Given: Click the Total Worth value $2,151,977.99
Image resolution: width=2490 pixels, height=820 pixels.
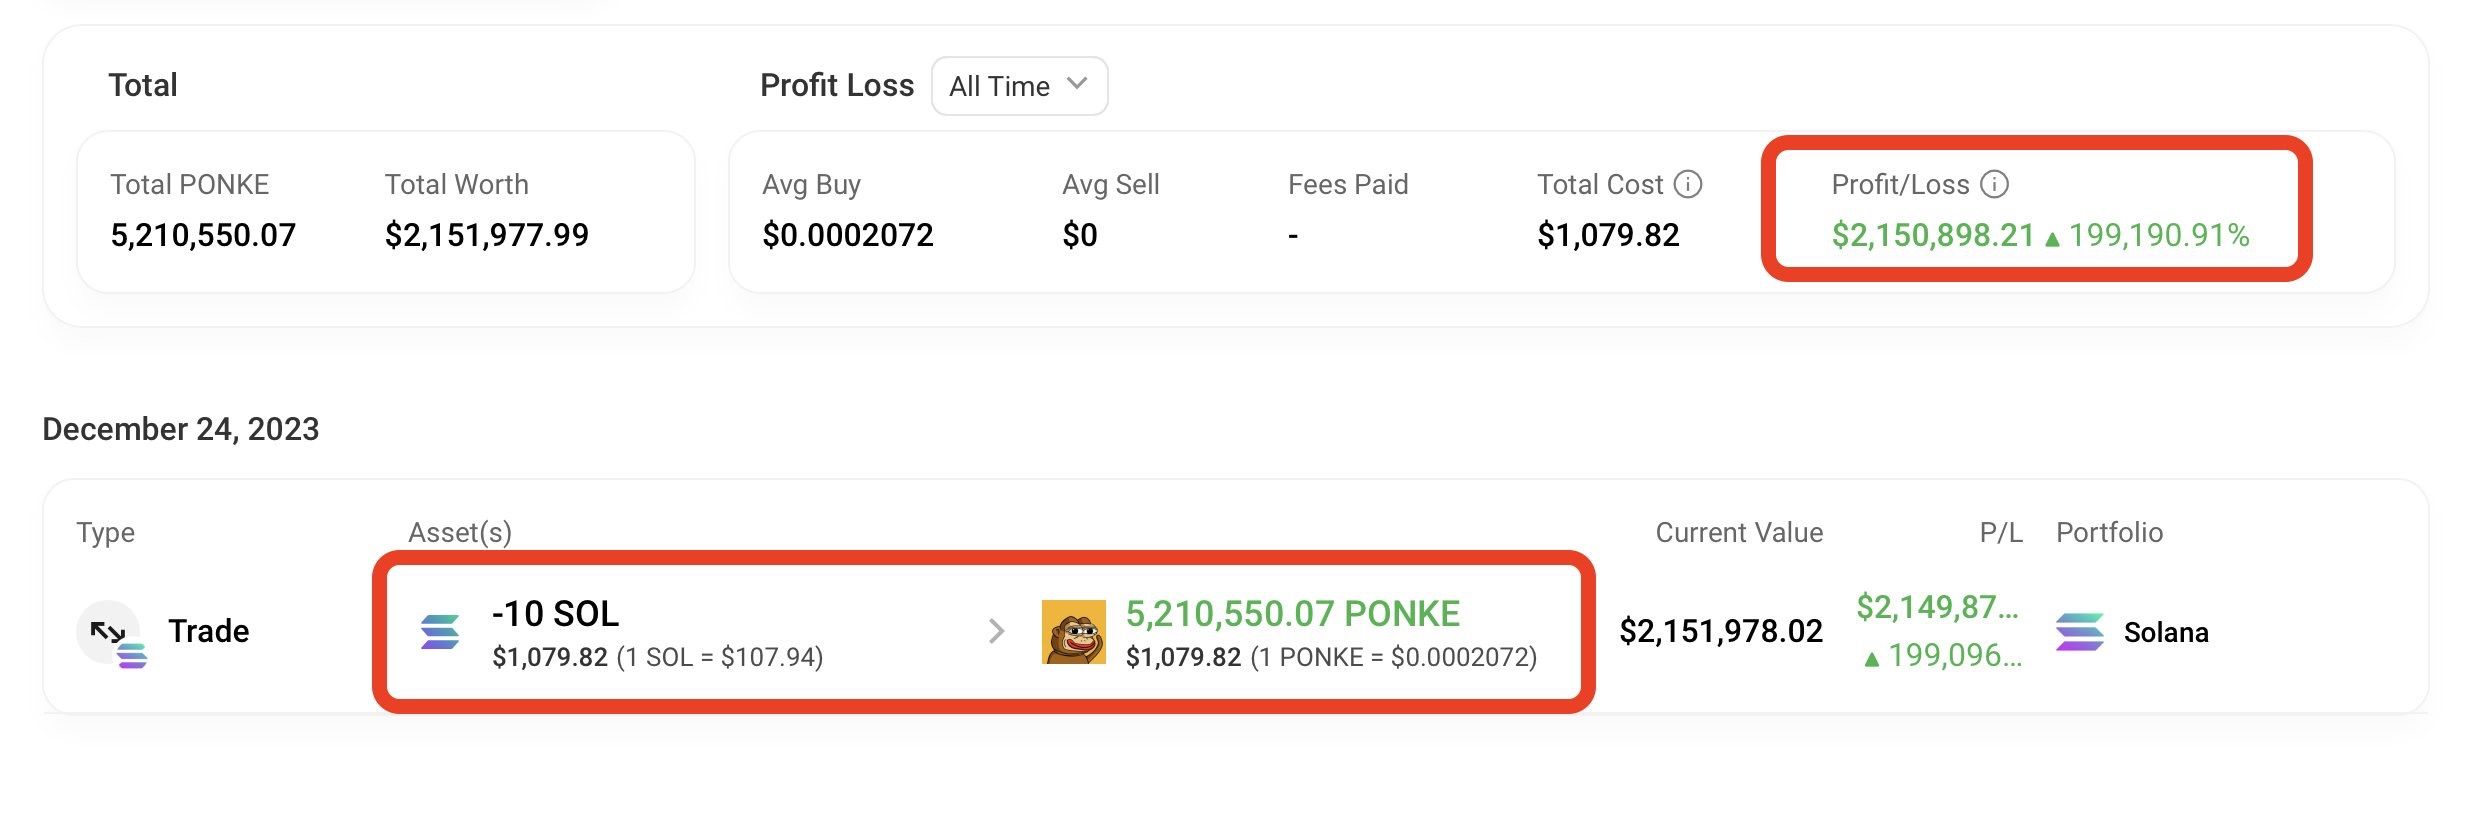Looking at the screenshot, I should click(486, 235).
